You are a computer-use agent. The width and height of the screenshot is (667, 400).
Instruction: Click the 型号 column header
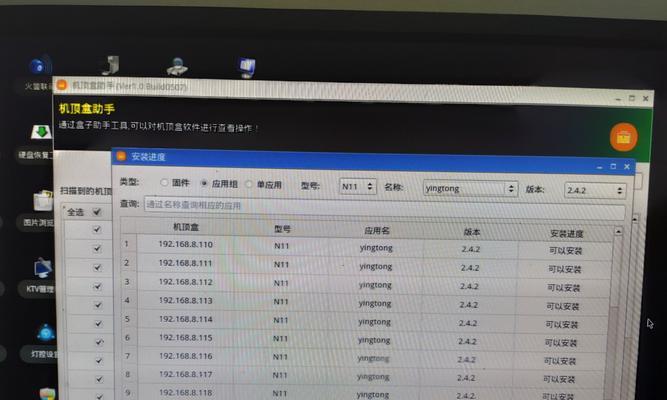(x=282, y=229)
